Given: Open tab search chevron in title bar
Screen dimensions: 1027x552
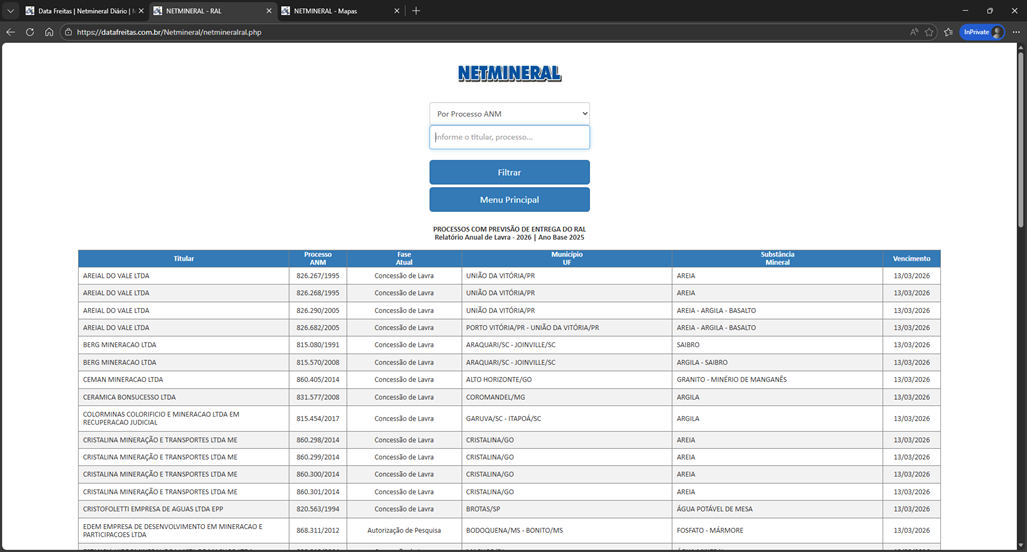Looking at the screenshot, I should [x=10, y=11].
